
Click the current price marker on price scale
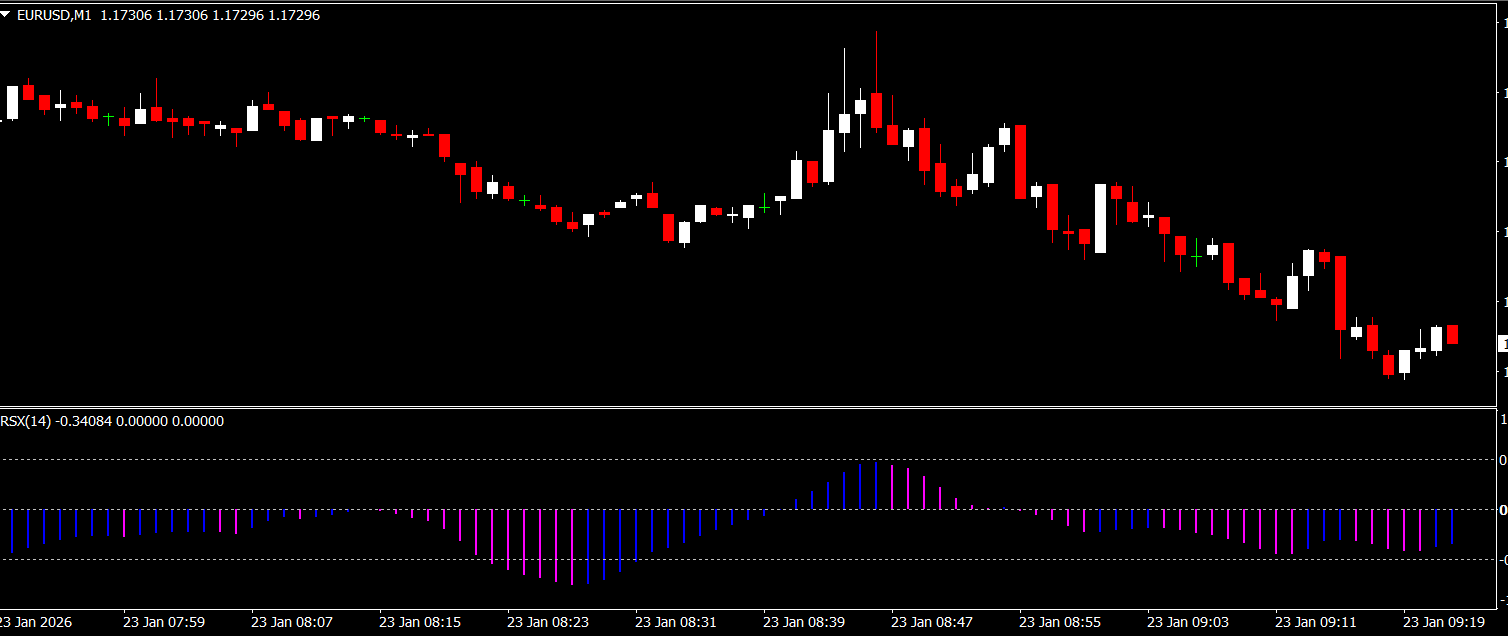point(1502,344)
